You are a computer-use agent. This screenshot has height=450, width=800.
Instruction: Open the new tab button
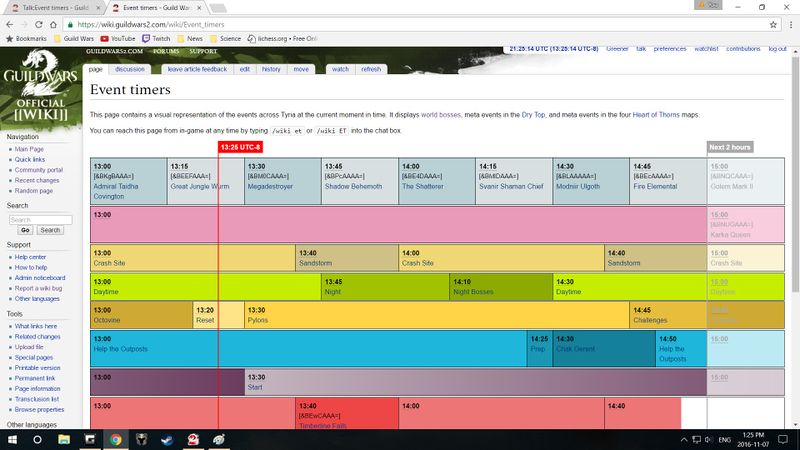[218, 8]
